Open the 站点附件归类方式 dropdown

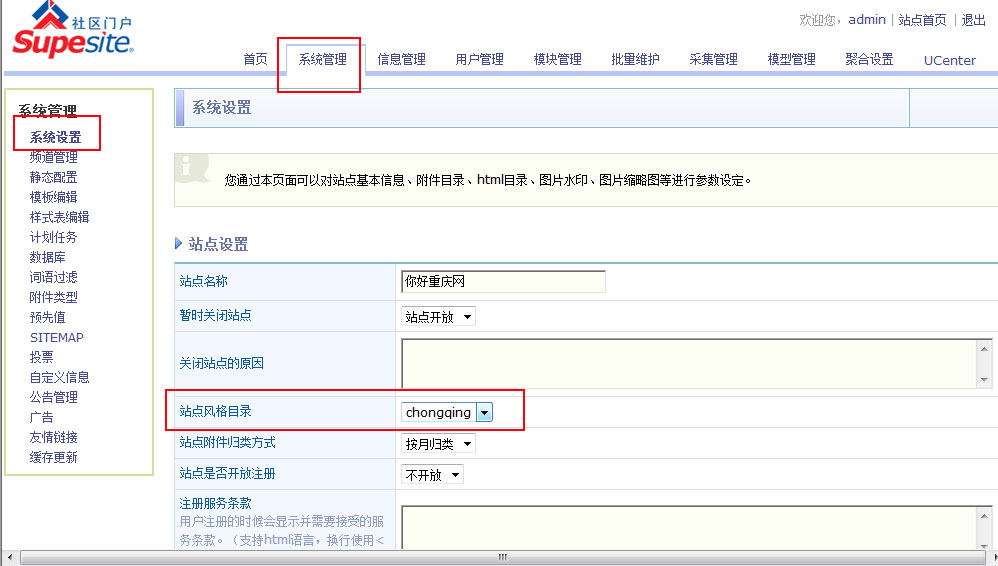(x=438, y=444)
